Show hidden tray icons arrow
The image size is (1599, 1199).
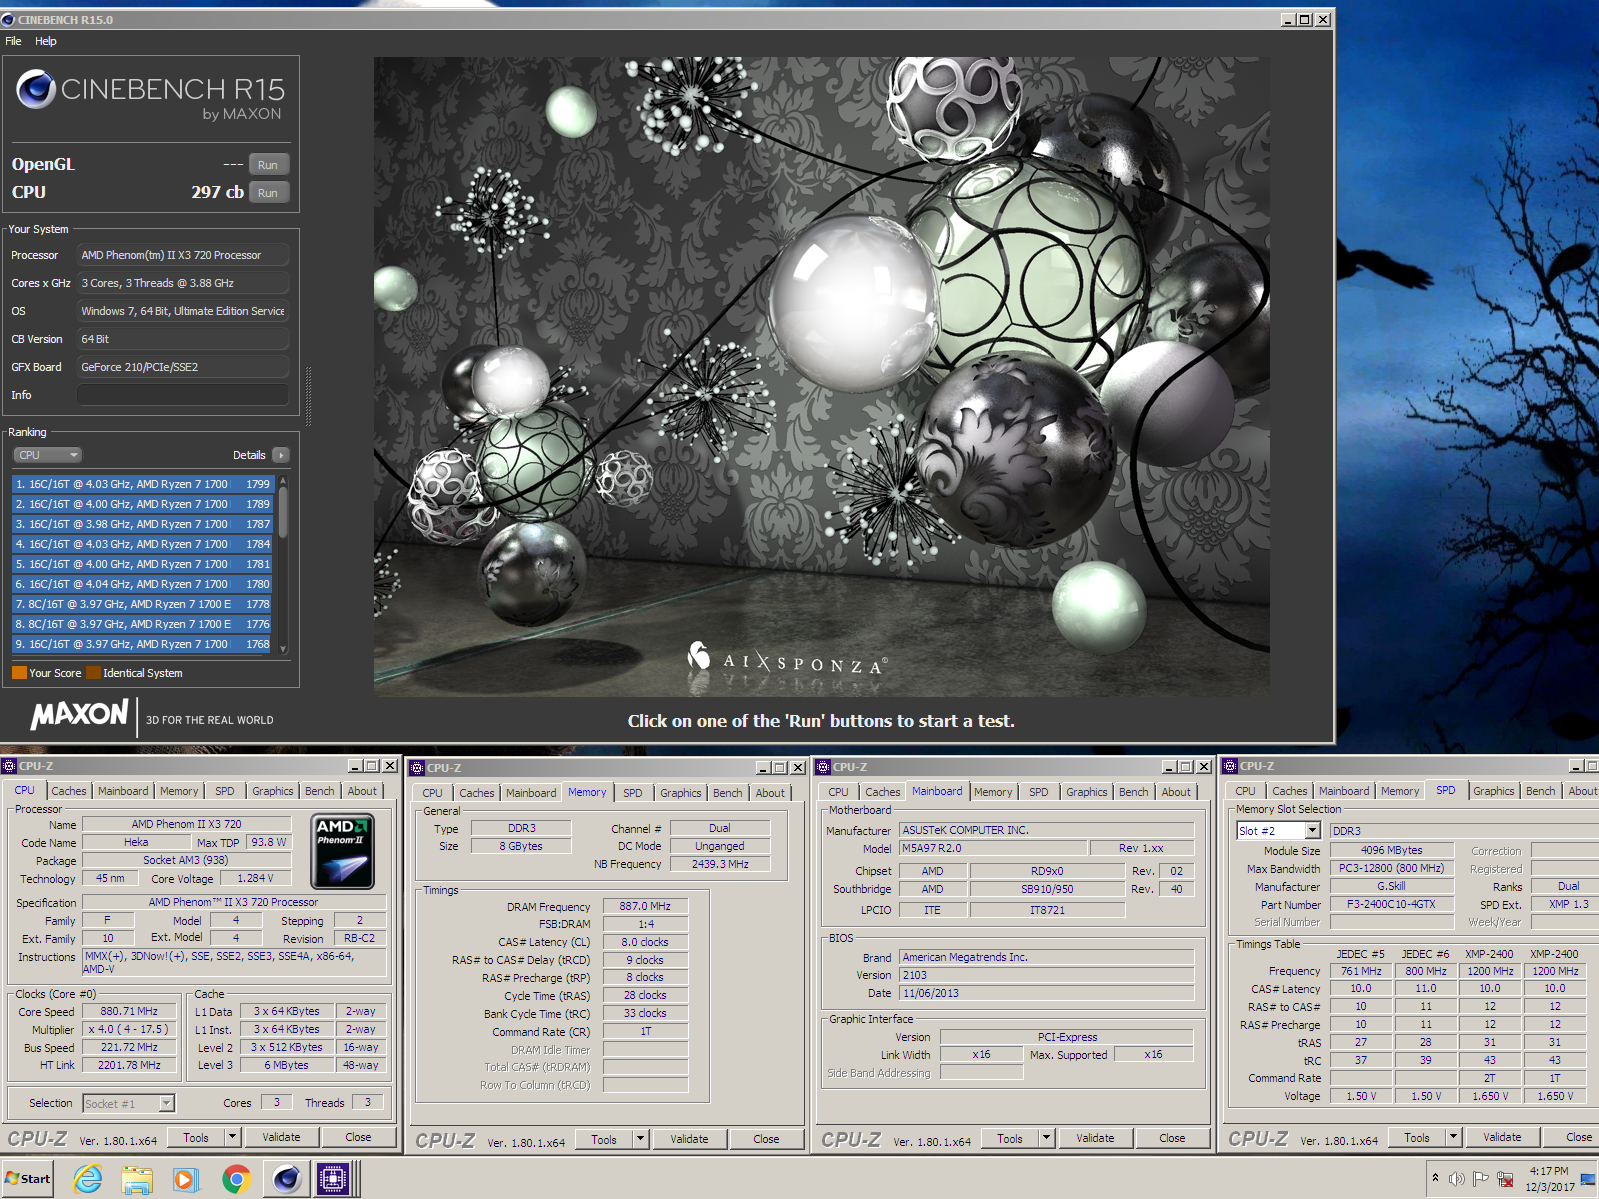coord(1435,1178)
